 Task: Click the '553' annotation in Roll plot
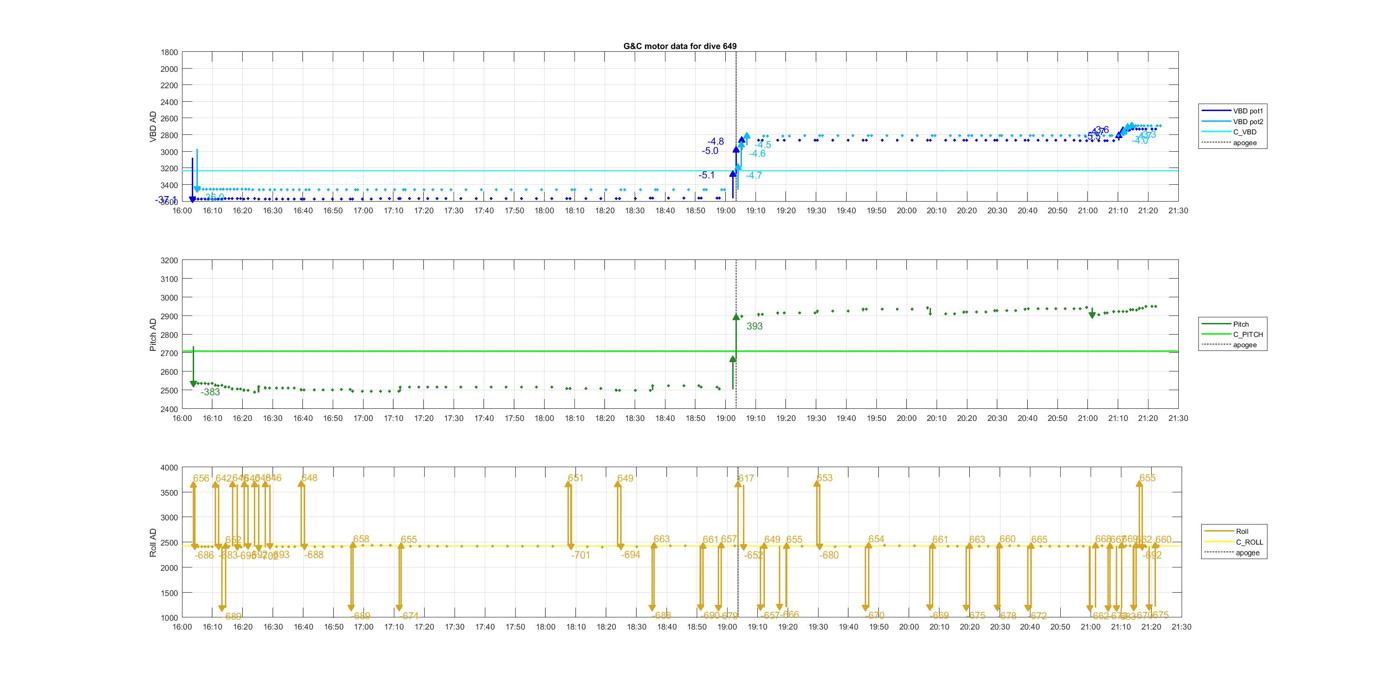click(824, 479)
